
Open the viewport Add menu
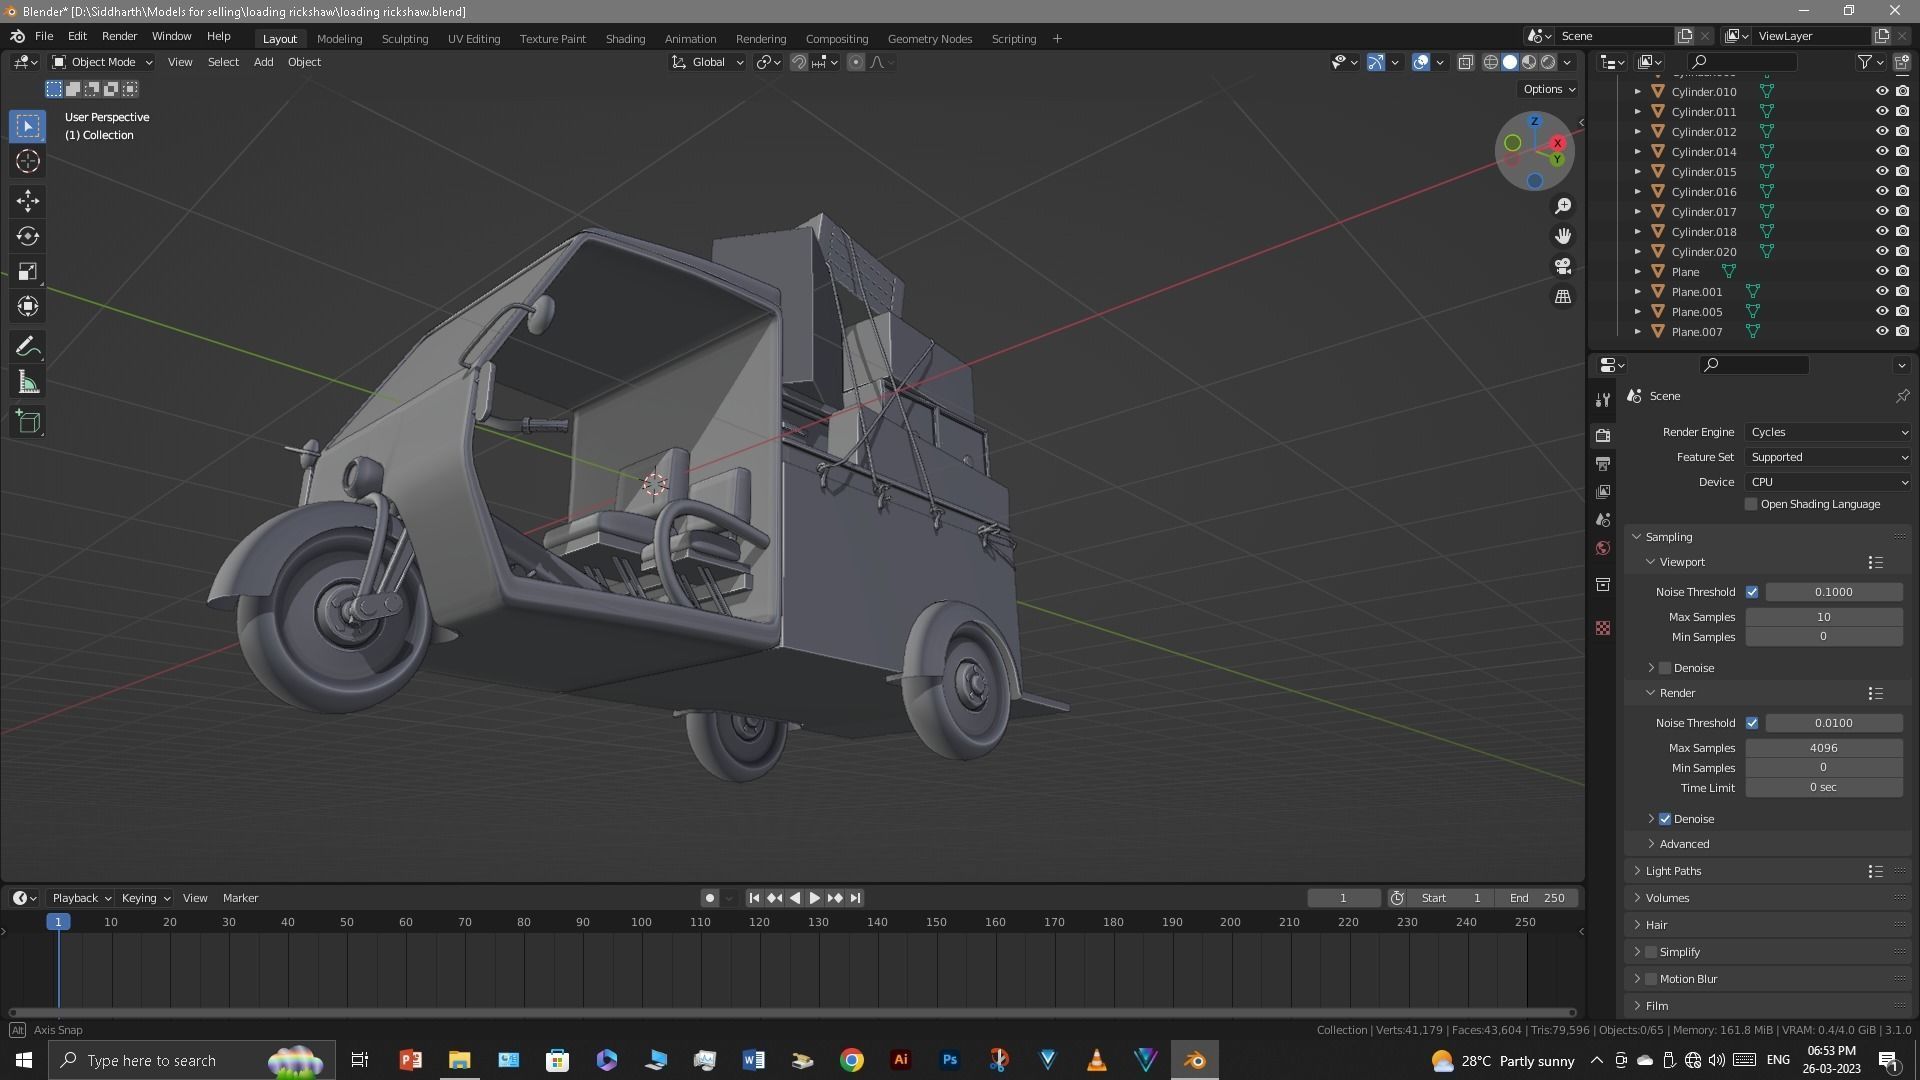[x=263, y=62]
